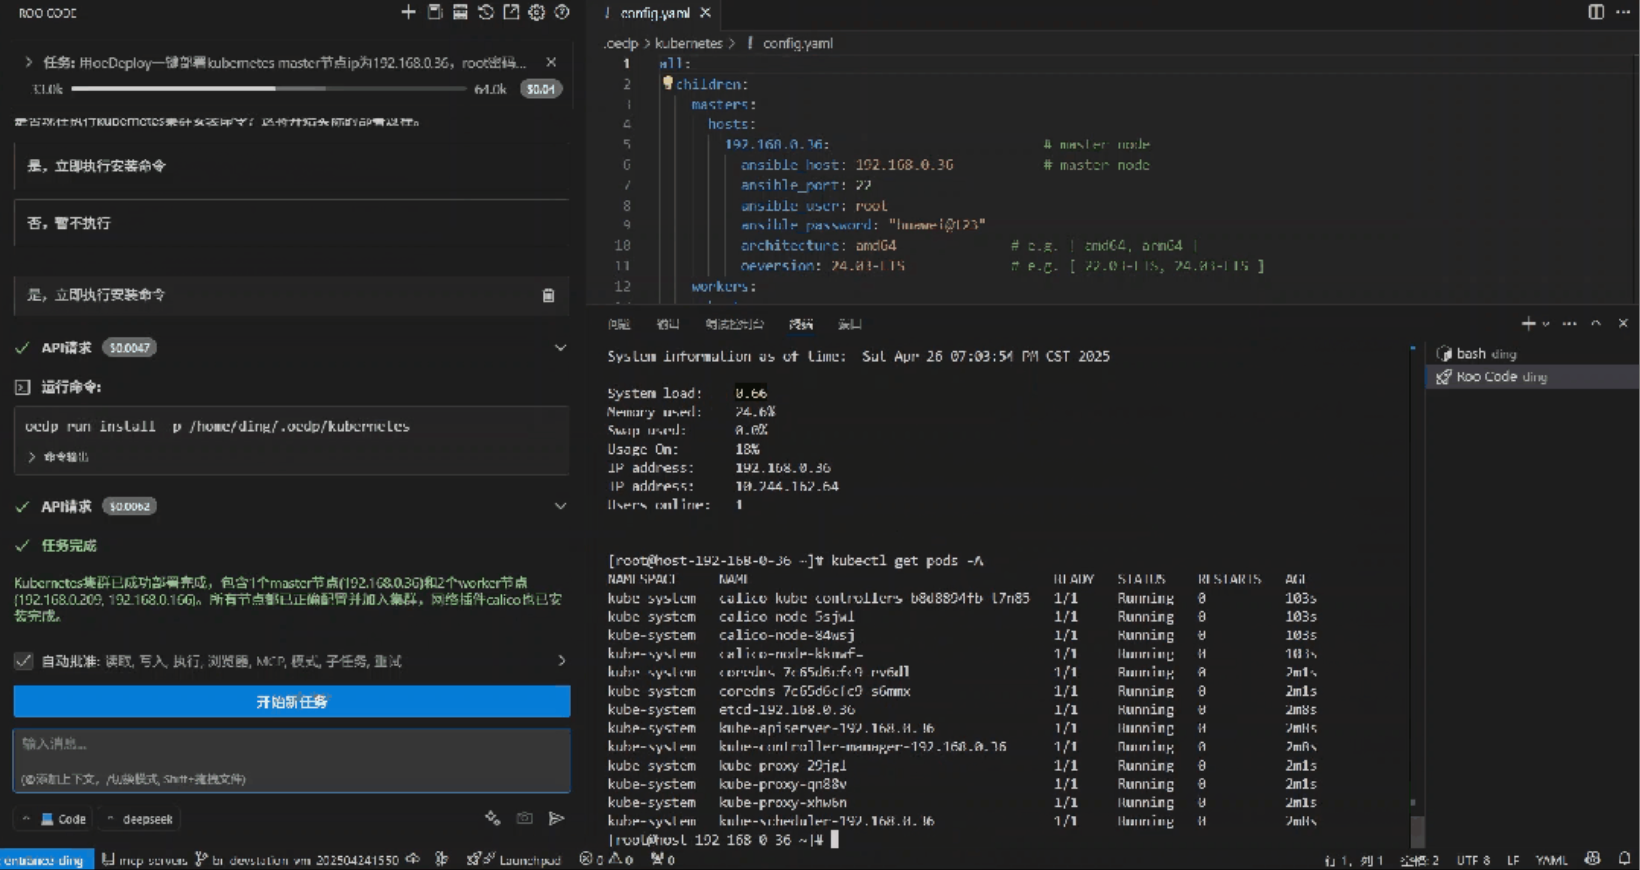Expand the first API请求 chevron
This screenshot has height=870, width=1640.
(560, 348)
